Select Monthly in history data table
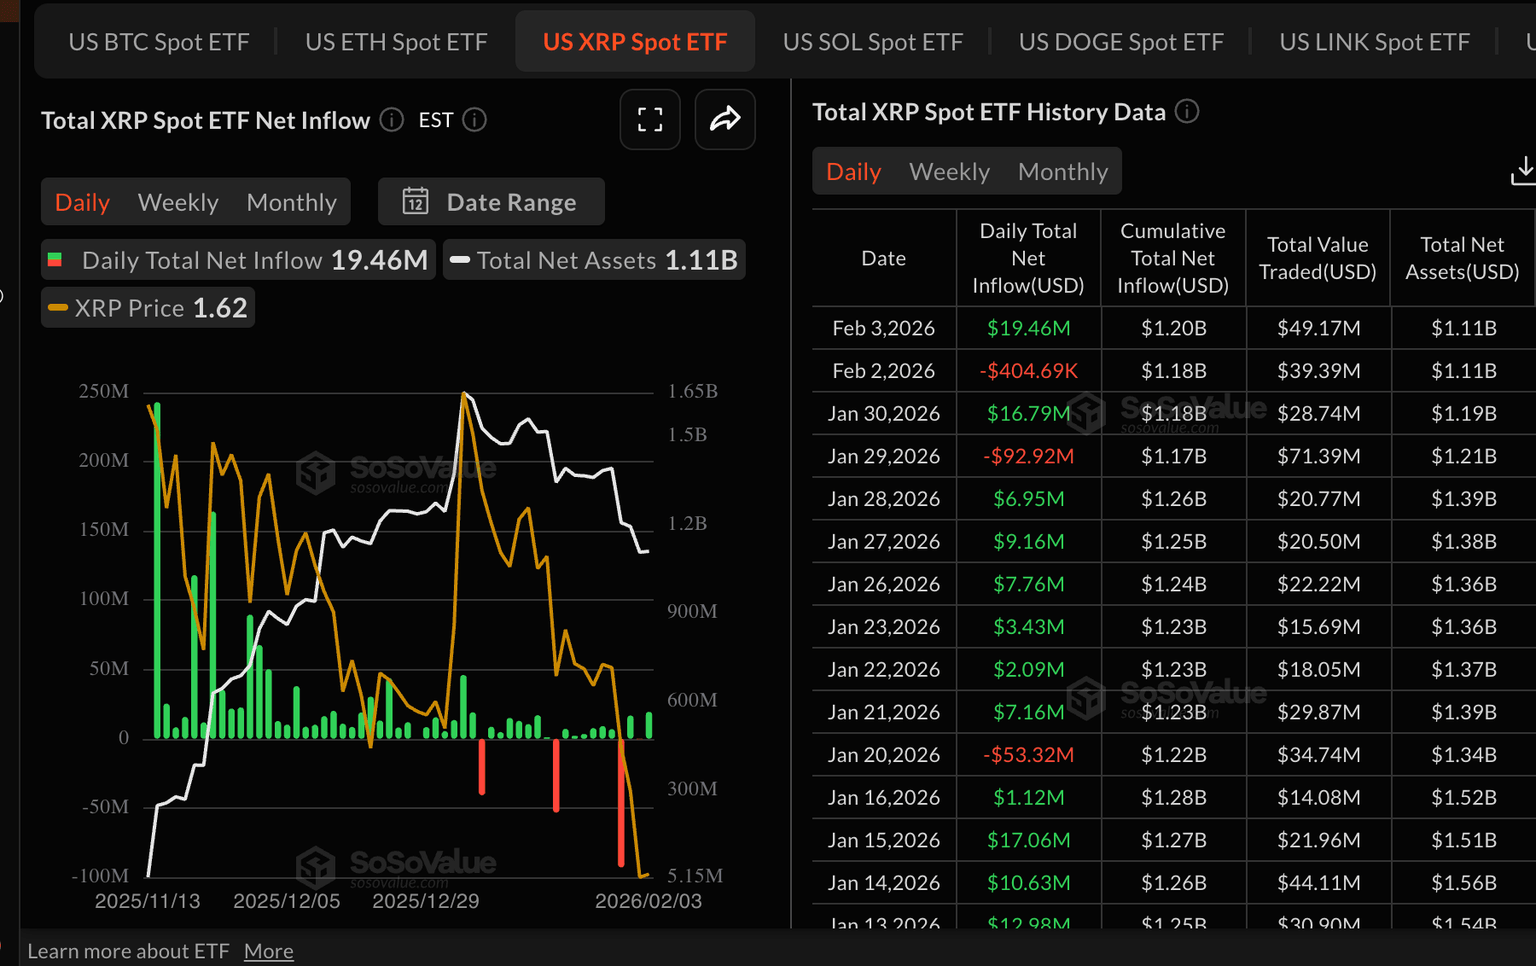 [1062, 172]
